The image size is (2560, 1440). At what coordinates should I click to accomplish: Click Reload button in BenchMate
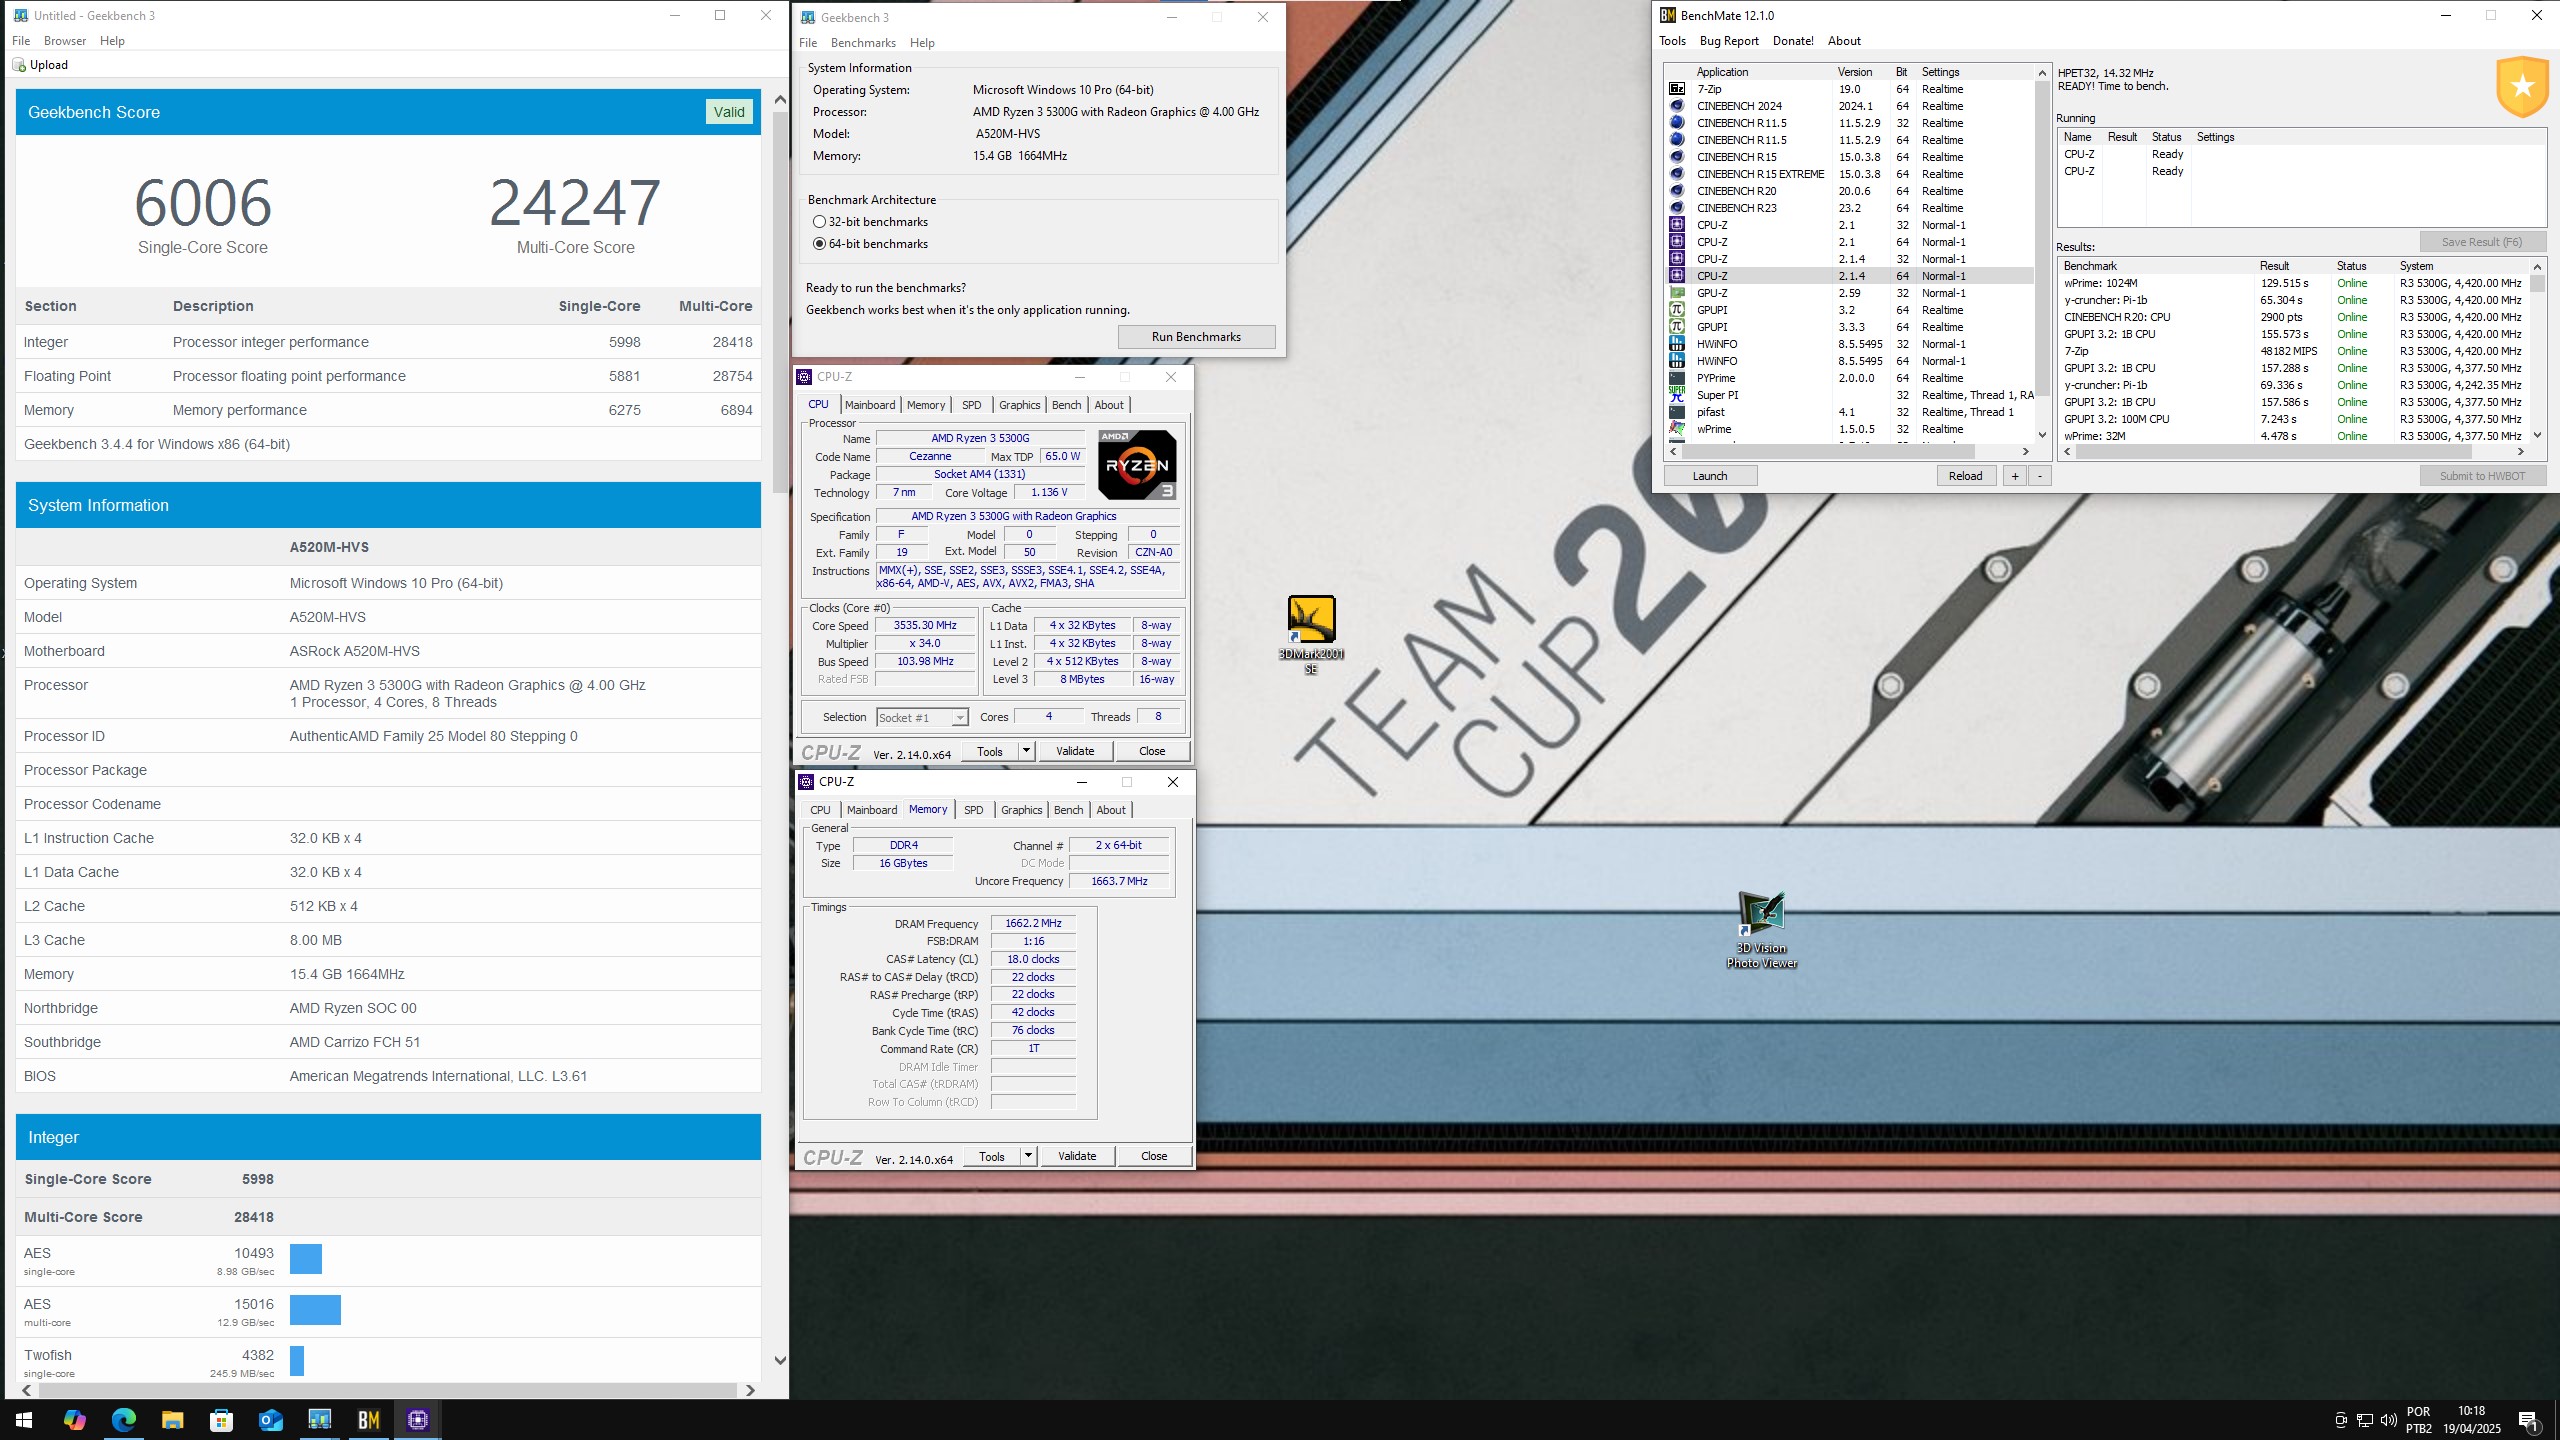1965,476
